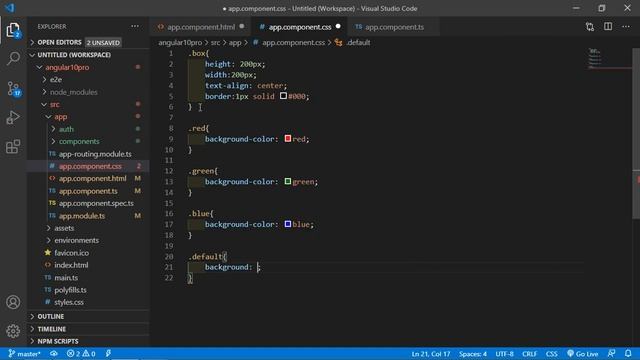Change encoding via UTF-8 status item
640x360 pixels.
(x=504, y=354)
